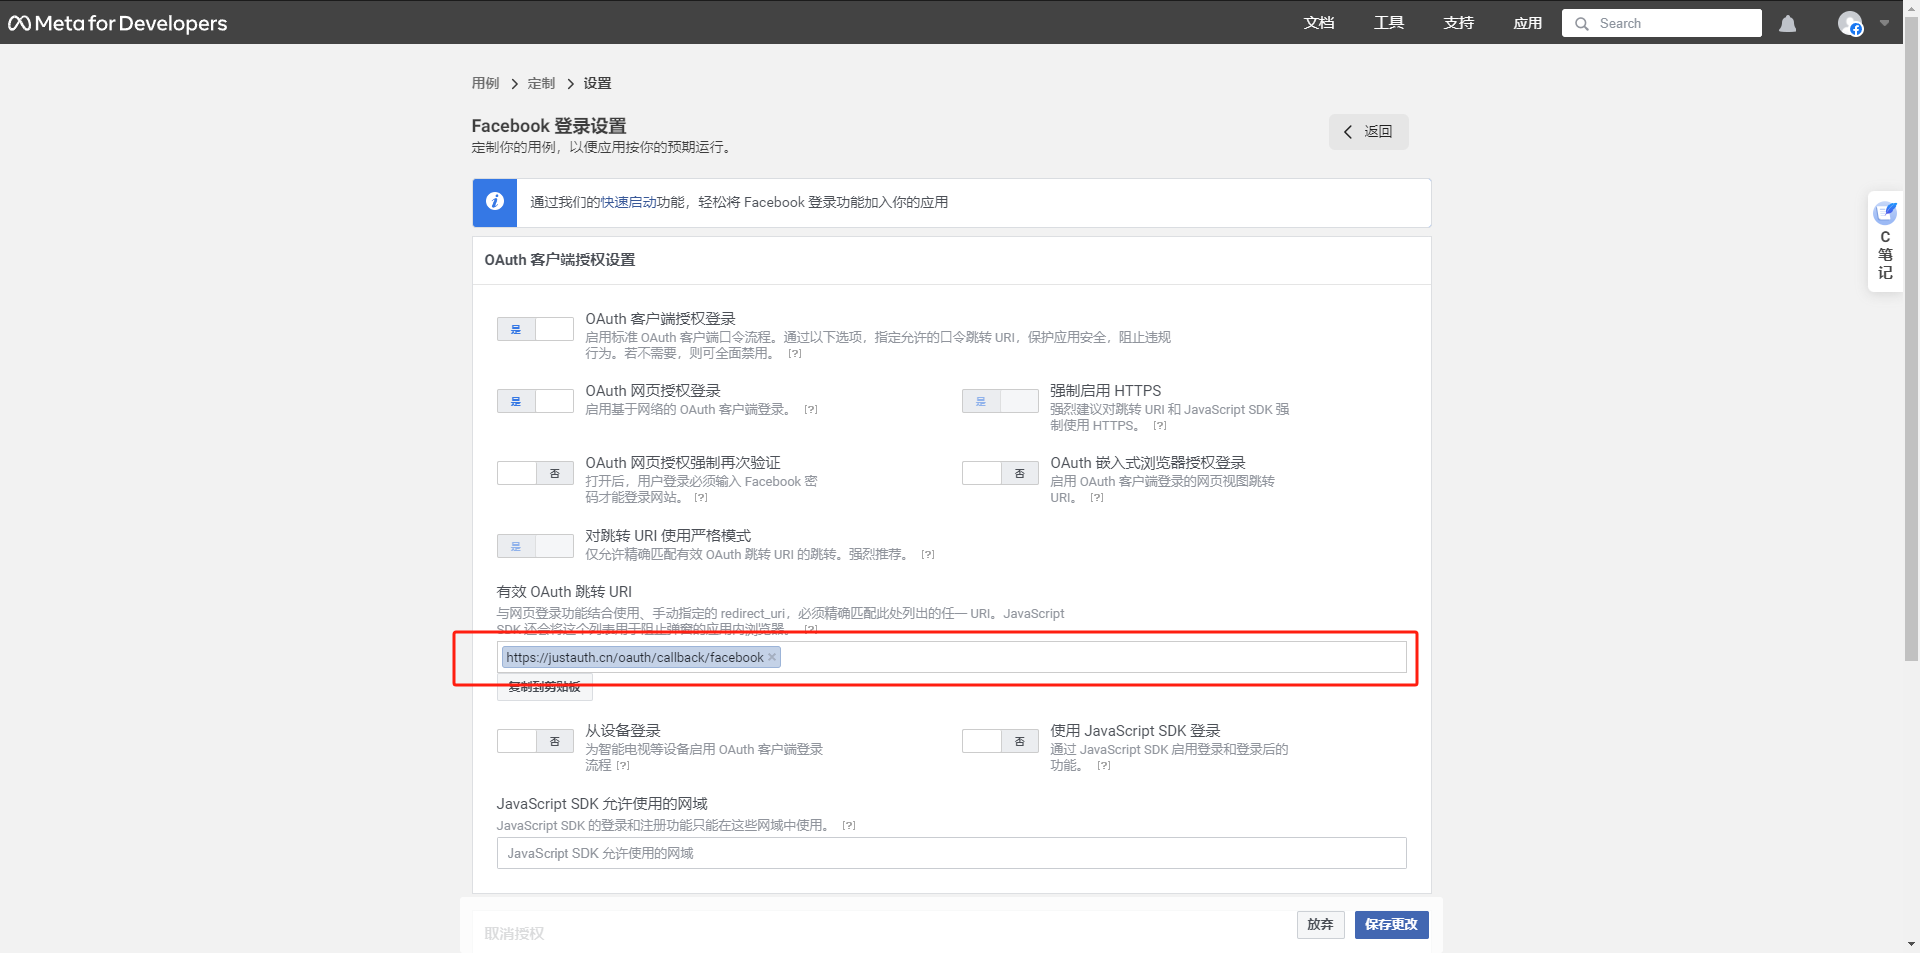Go to 用例 breadcrumb

click(485, 83)
